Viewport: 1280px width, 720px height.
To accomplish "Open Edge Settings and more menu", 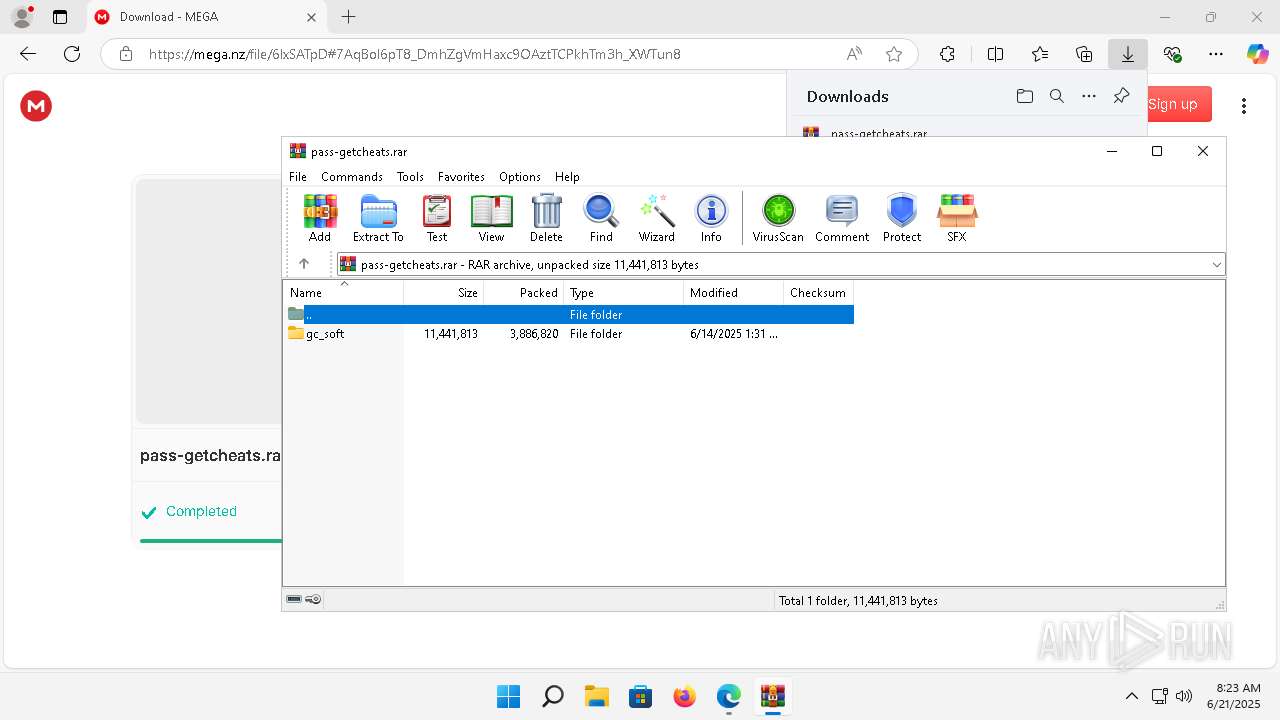I will click(1216, 54).
